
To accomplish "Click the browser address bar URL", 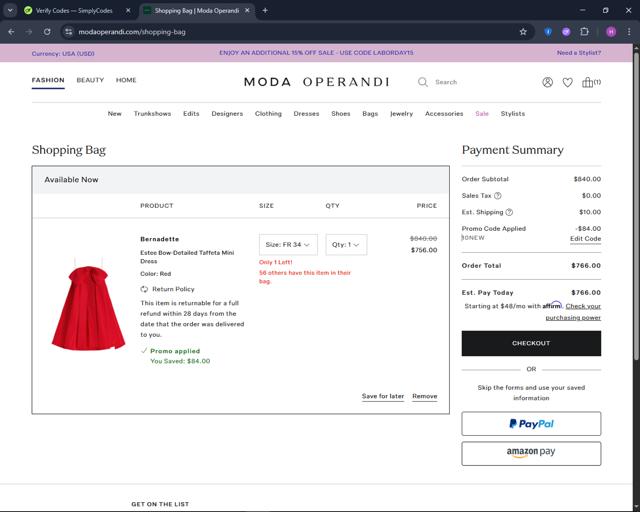I will [x=132, y=32].
